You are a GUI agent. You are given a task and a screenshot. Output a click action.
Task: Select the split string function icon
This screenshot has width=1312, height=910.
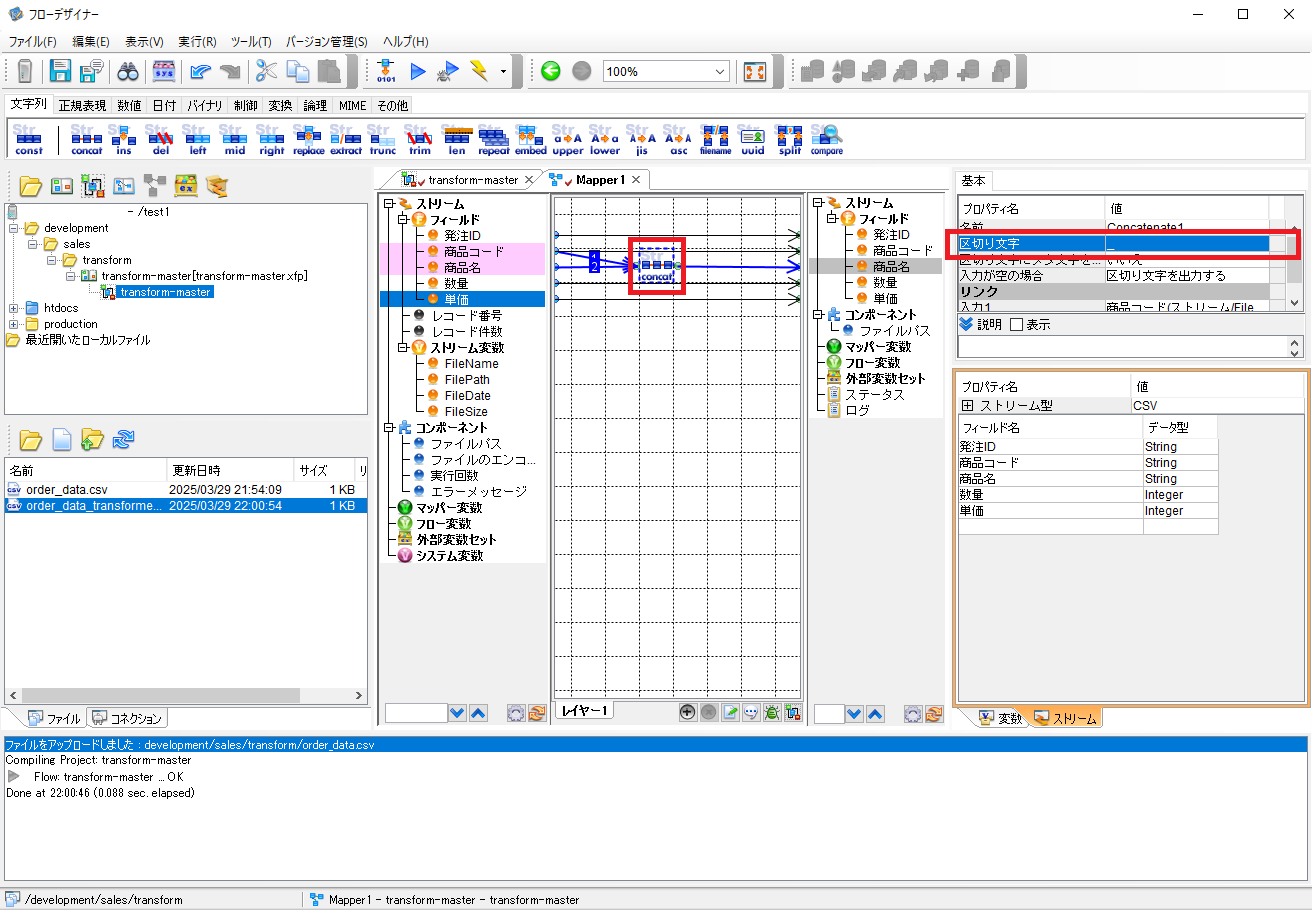point(789,139)
